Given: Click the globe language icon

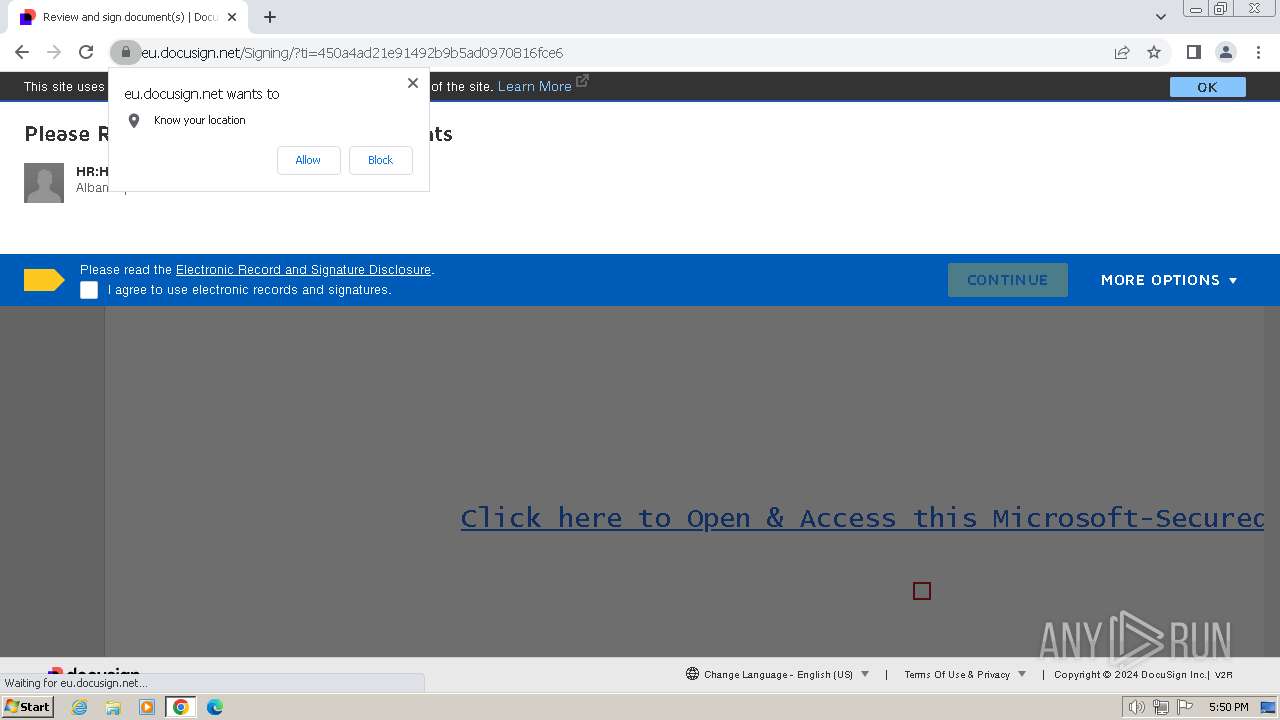Looking at the screenshot, I should (692, 674).
